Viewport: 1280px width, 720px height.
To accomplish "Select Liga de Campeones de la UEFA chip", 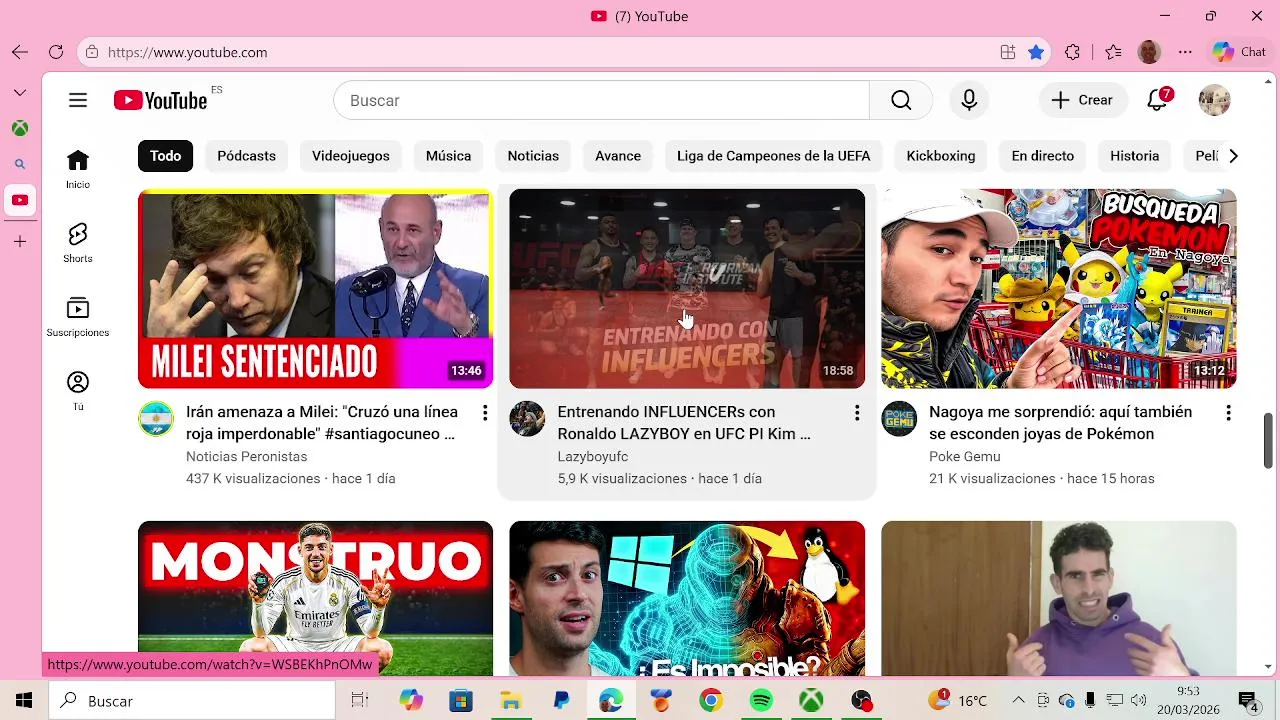I will [x=774, y=156].
